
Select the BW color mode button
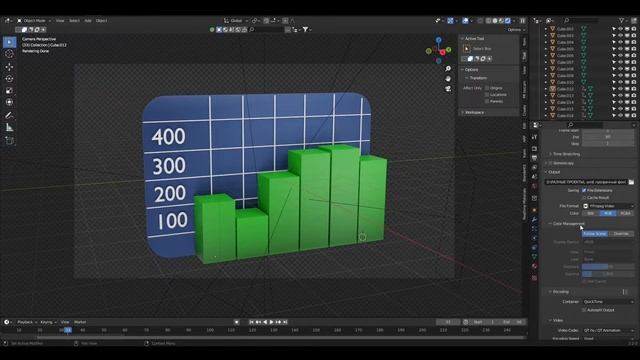click(591, 213)
